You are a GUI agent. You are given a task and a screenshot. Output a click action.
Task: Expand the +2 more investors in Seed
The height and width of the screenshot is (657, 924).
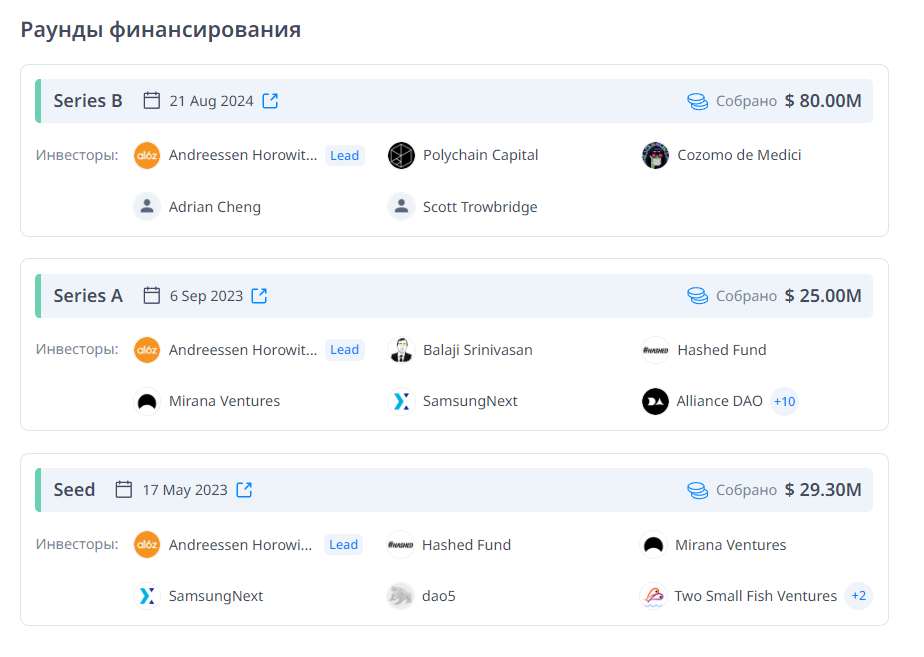pos(859,596)
